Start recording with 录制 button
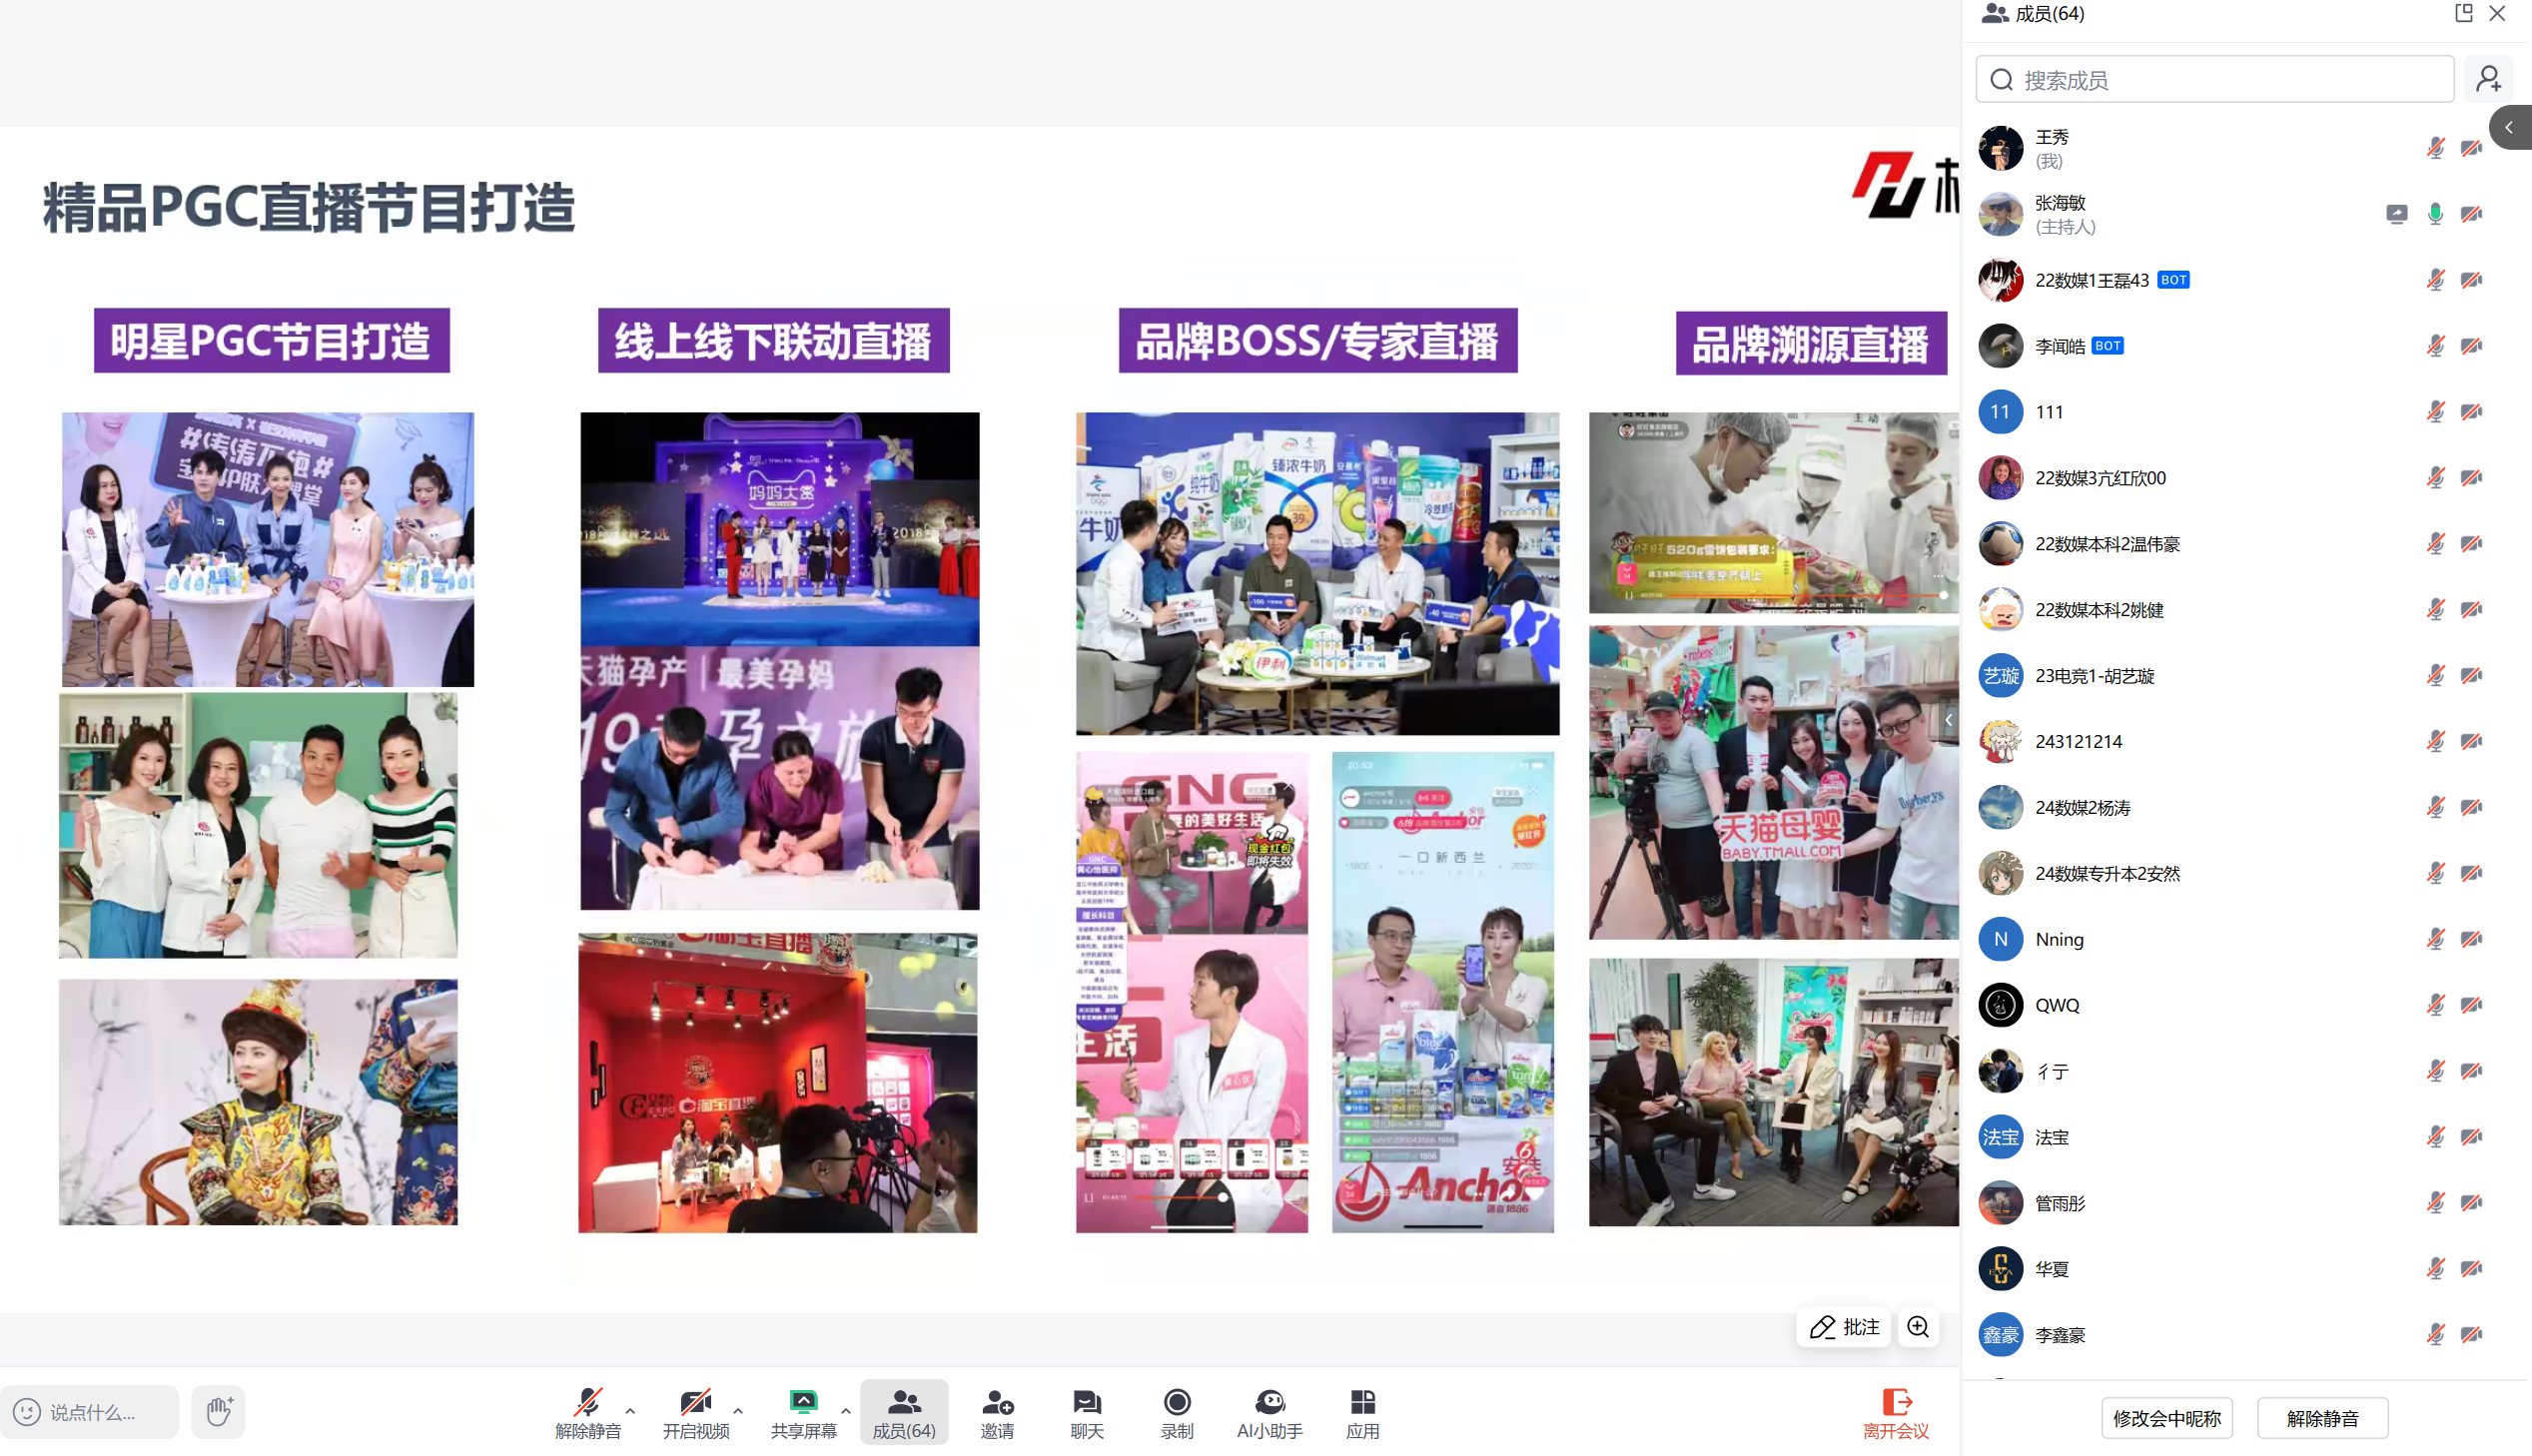The width and height of the screenshot is (2532, 1456). point(1176,1412)
